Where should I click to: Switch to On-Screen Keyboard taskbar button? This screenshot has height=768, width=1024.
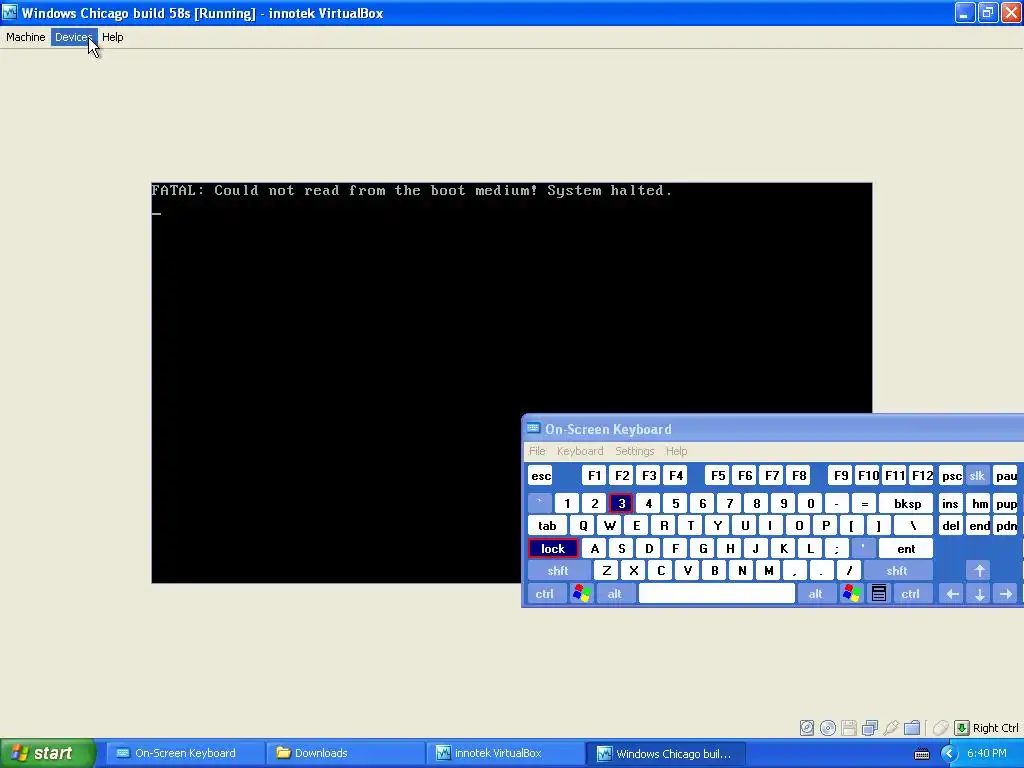point(183,754)
